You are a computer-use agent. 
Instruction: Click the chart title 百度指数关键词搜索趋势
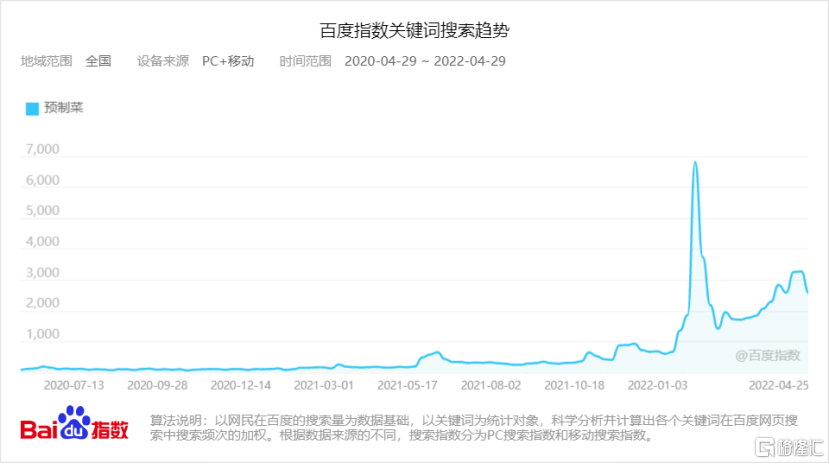(x=414, y=30)
